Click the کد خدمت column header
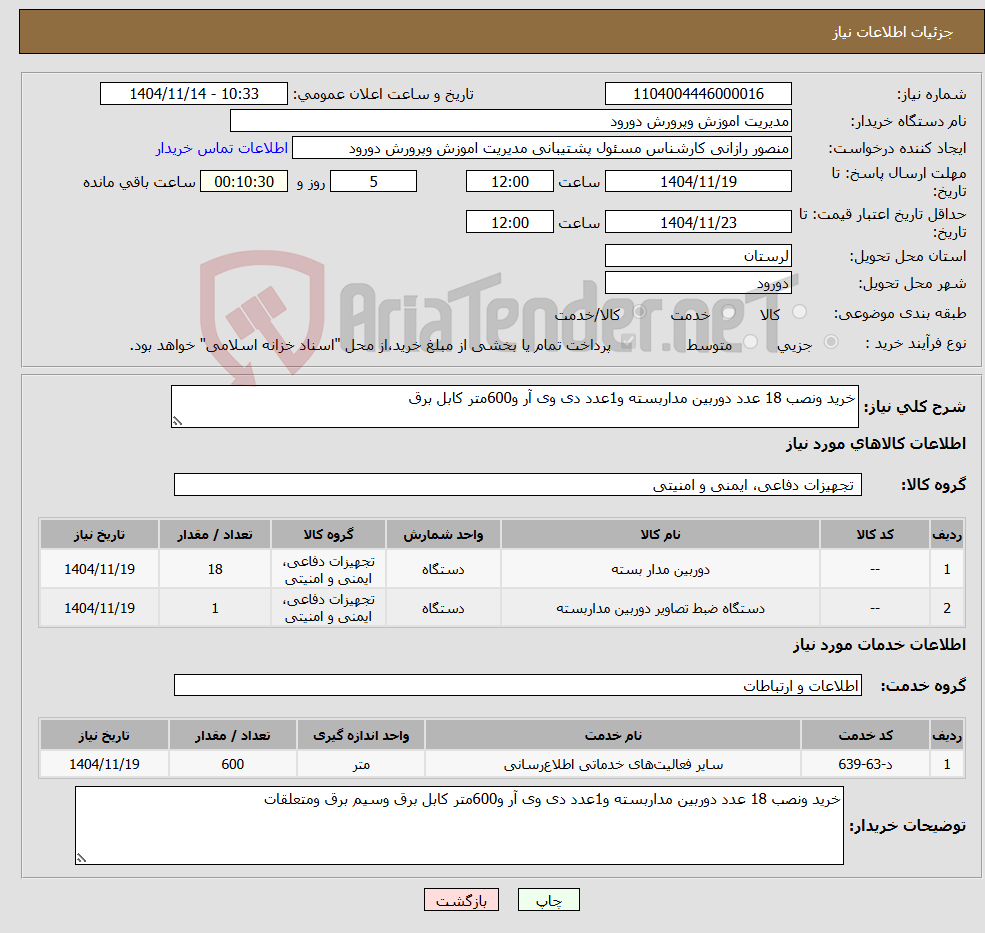985x933 pixels. [865, 735]
